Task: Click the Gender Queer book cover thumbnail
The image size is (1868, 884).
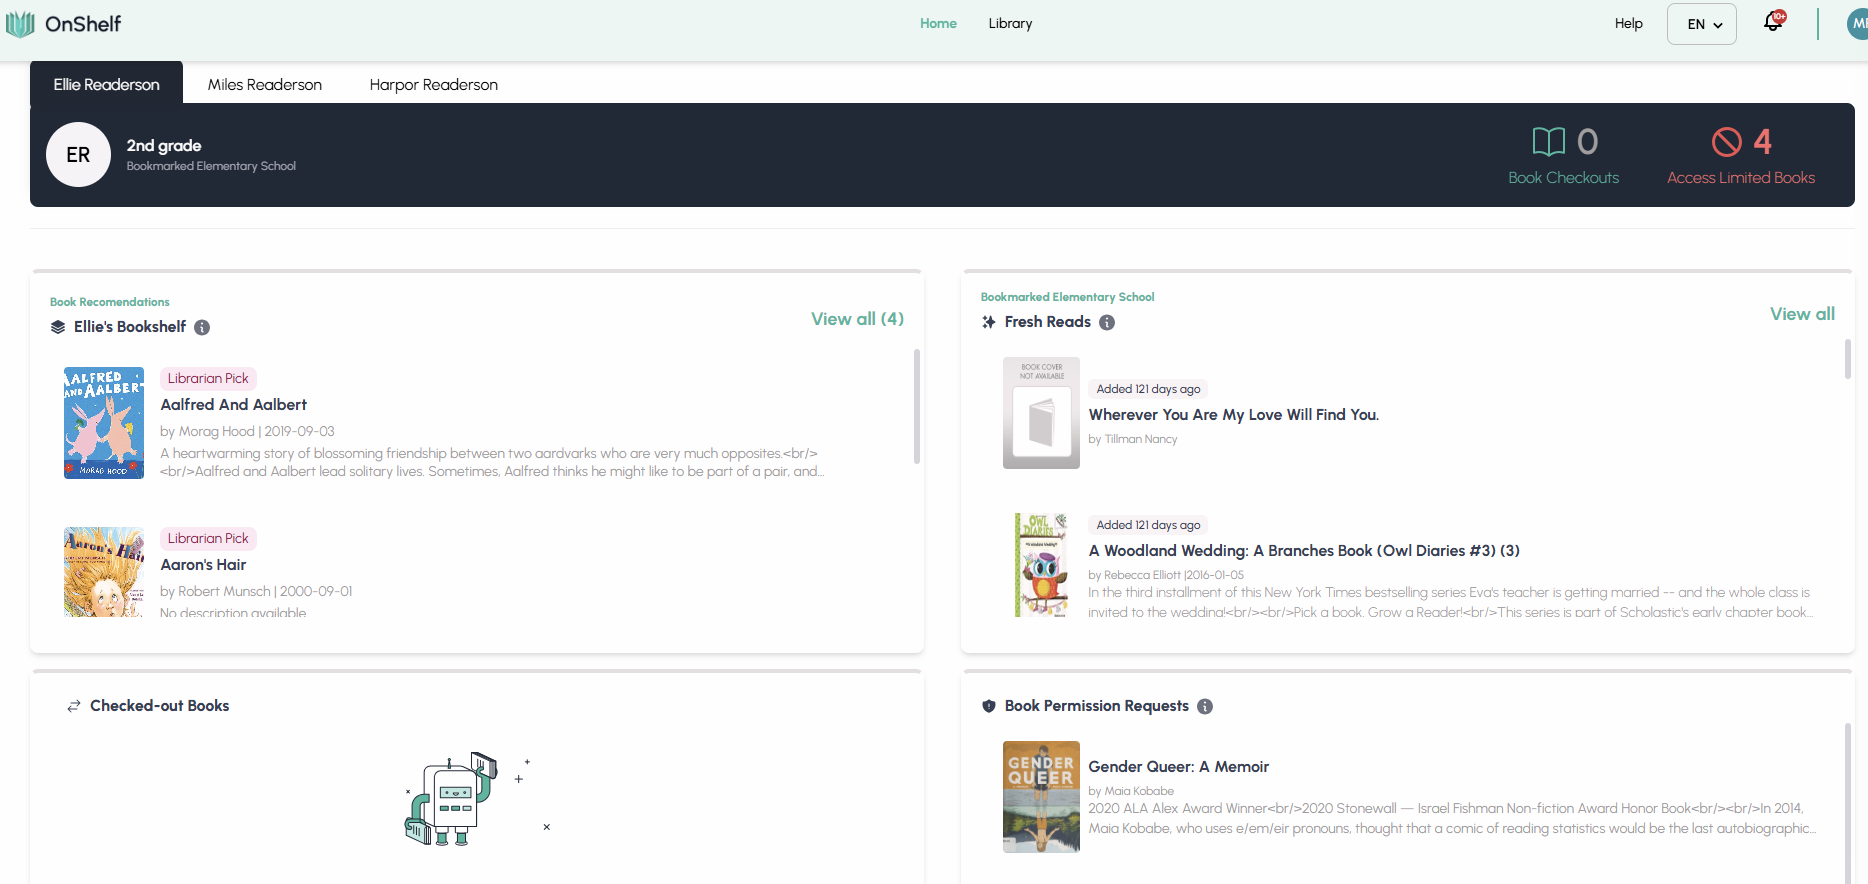Action: [x=1041, y=797]
